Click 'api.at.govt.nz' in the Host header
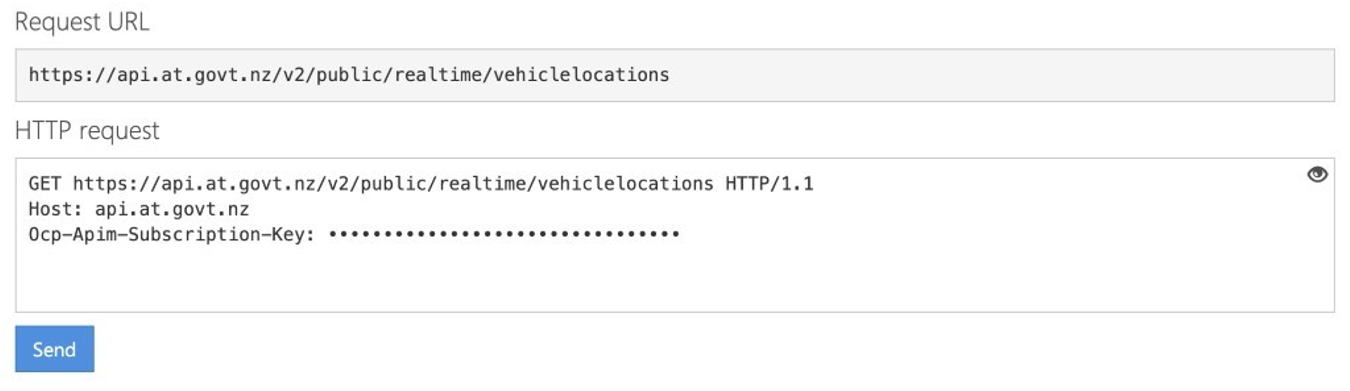The width and height of the screenshot is (1350, 391). coord(171,209)
